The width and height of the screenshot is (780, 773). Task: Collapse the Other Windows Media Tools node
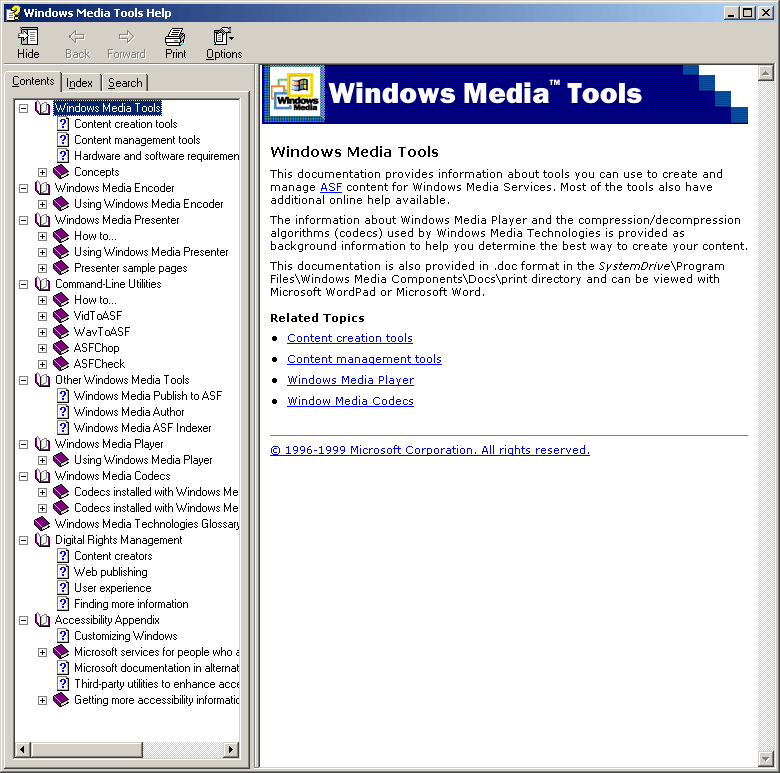click(23, 380)
